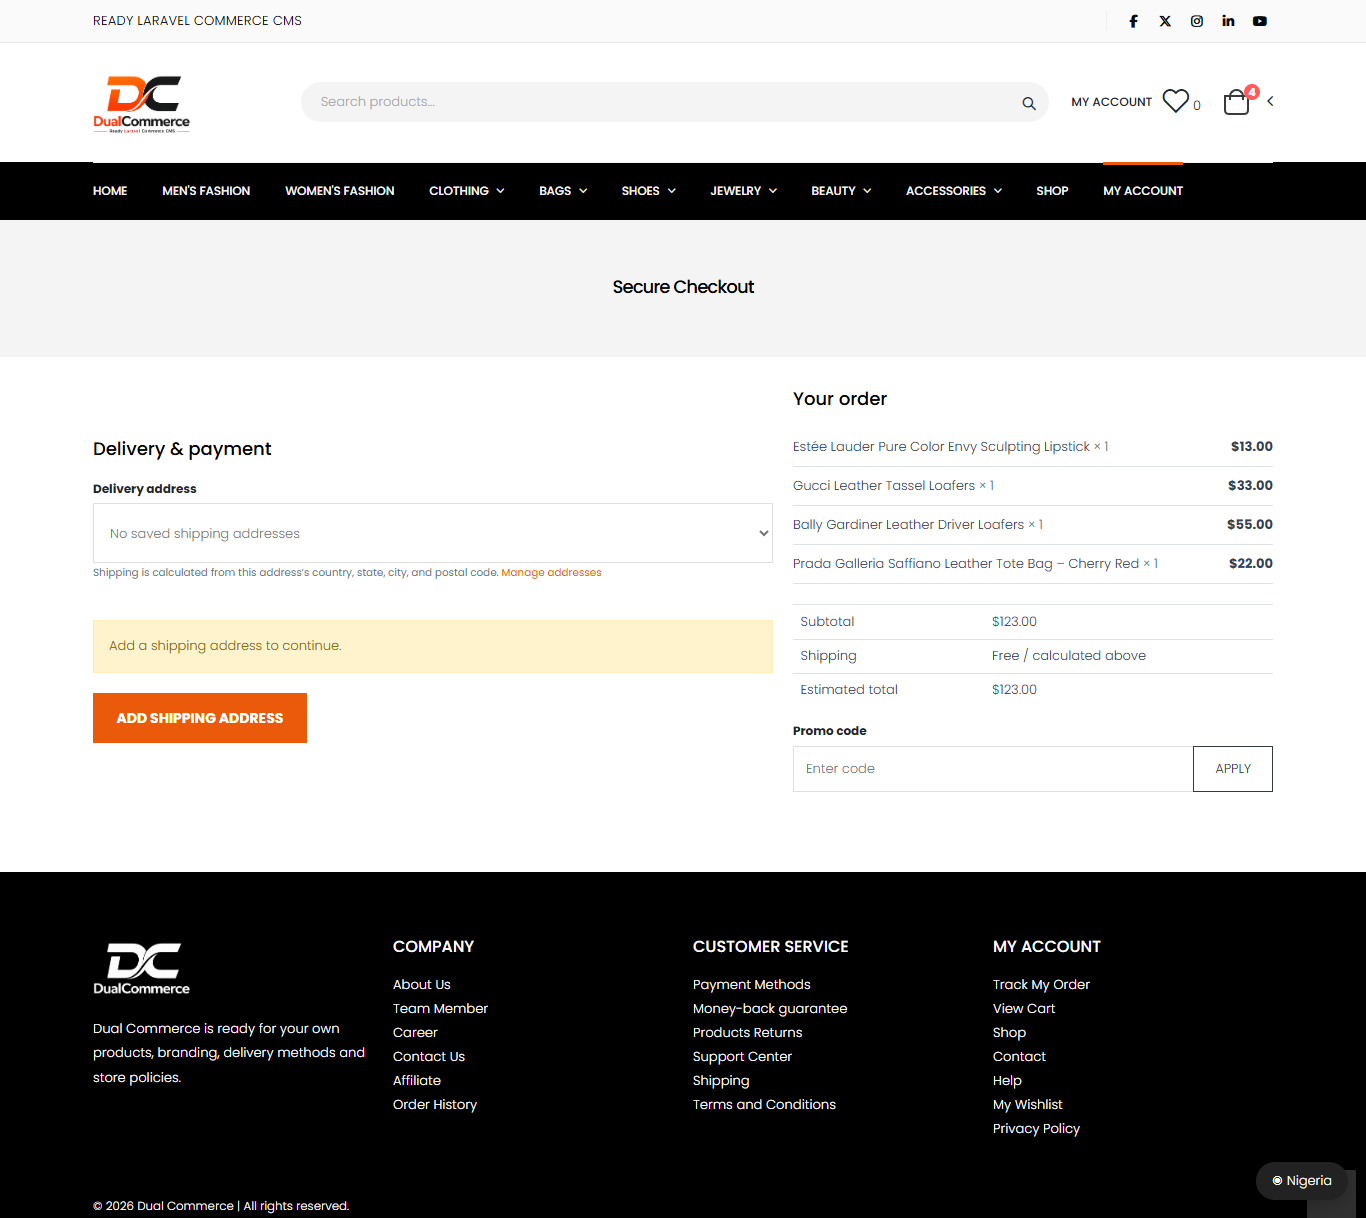Open Support Center footer link

[x=742, y=1057]
